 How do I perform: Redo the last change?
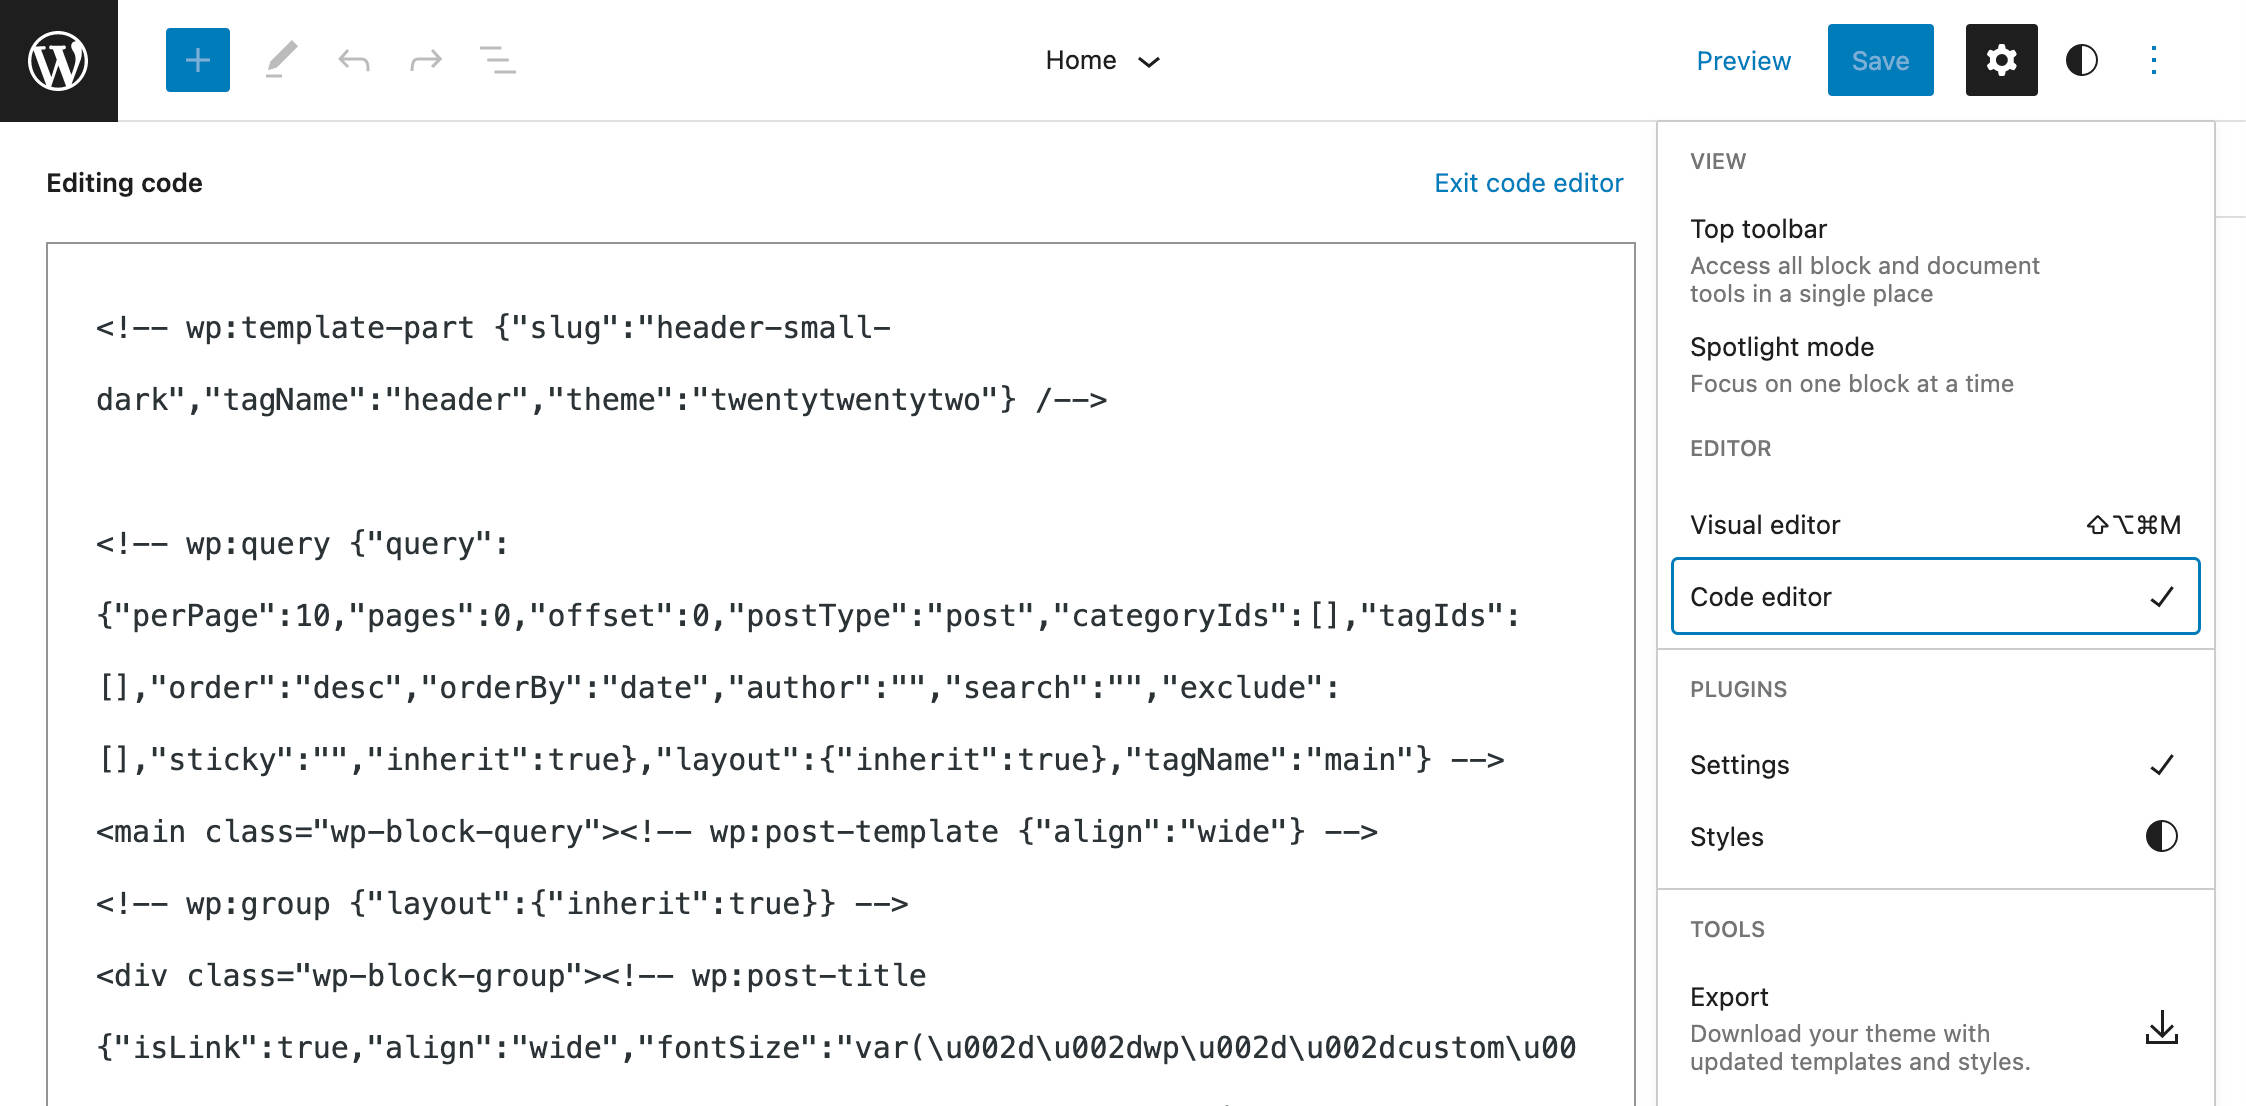coord(426,60)
